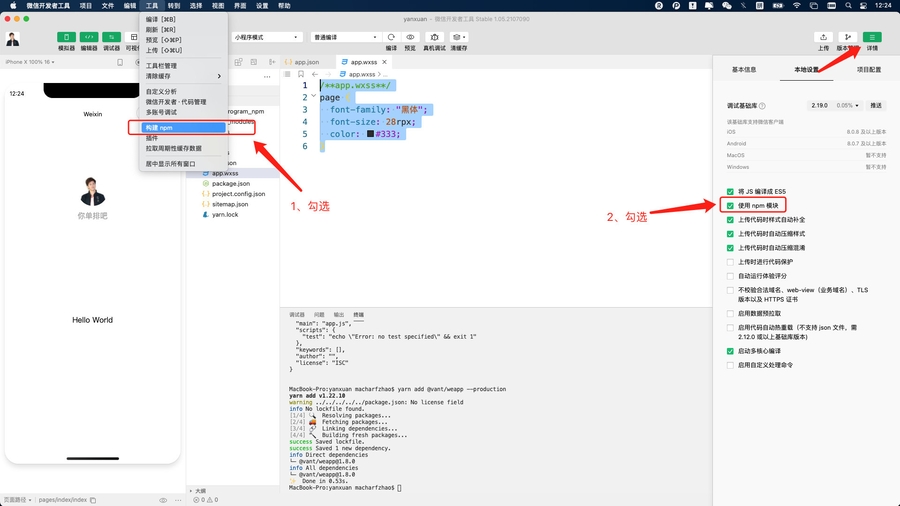Open package.json in the file tree
The height and width of the screenshot is (506, 900).
click(x=230, y=184)
